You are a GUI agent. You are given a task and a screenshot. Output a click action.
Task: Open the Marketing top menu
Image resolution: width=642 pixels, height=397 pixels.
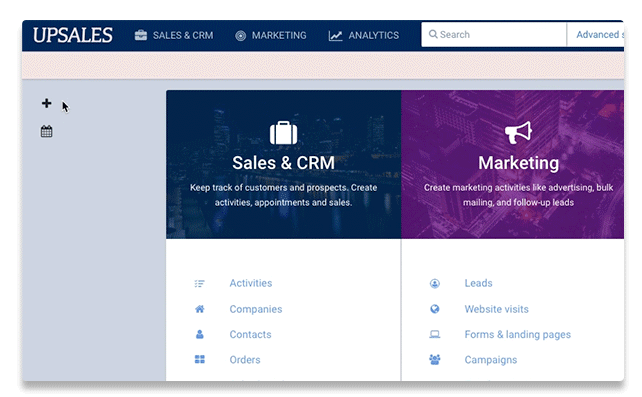click(271, 36)
